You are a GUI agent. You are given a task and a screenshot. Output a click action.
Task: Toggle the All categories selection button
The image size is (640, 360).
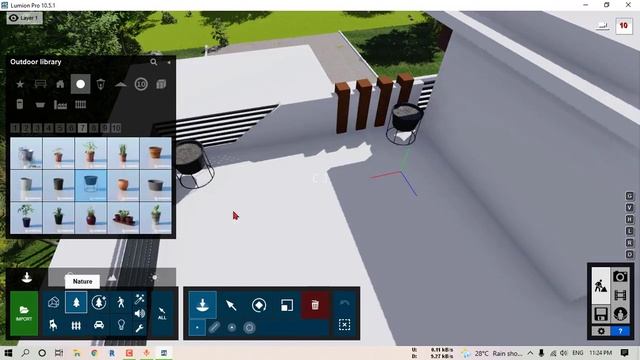[162, 313]
